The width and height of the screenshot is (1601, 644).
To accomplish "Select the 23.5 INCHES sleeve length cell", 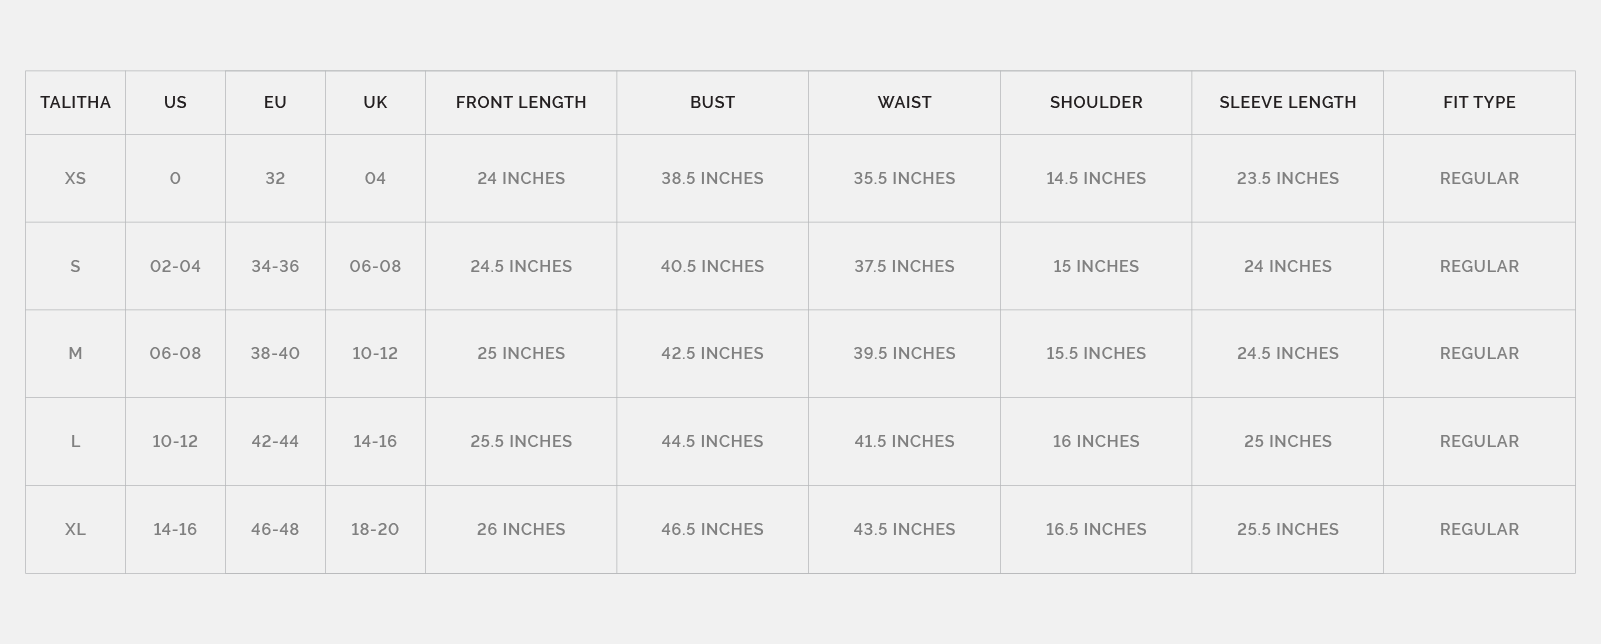I will click(x=1287, y=178).
